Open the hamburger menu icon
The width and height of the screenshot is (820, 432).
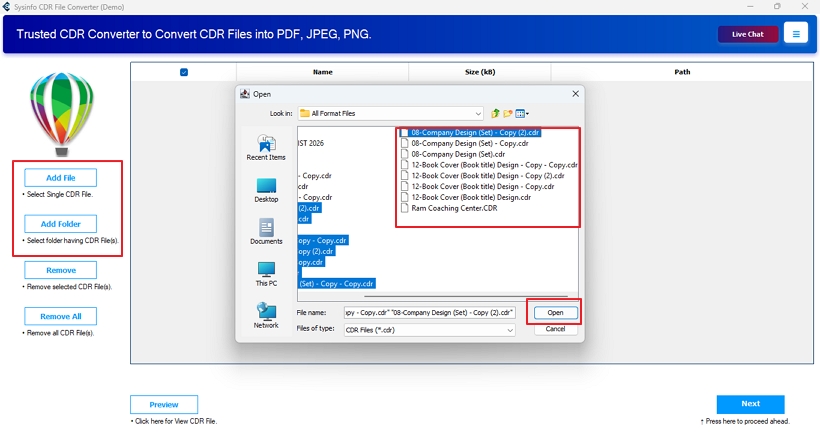[x=796, y=34]
